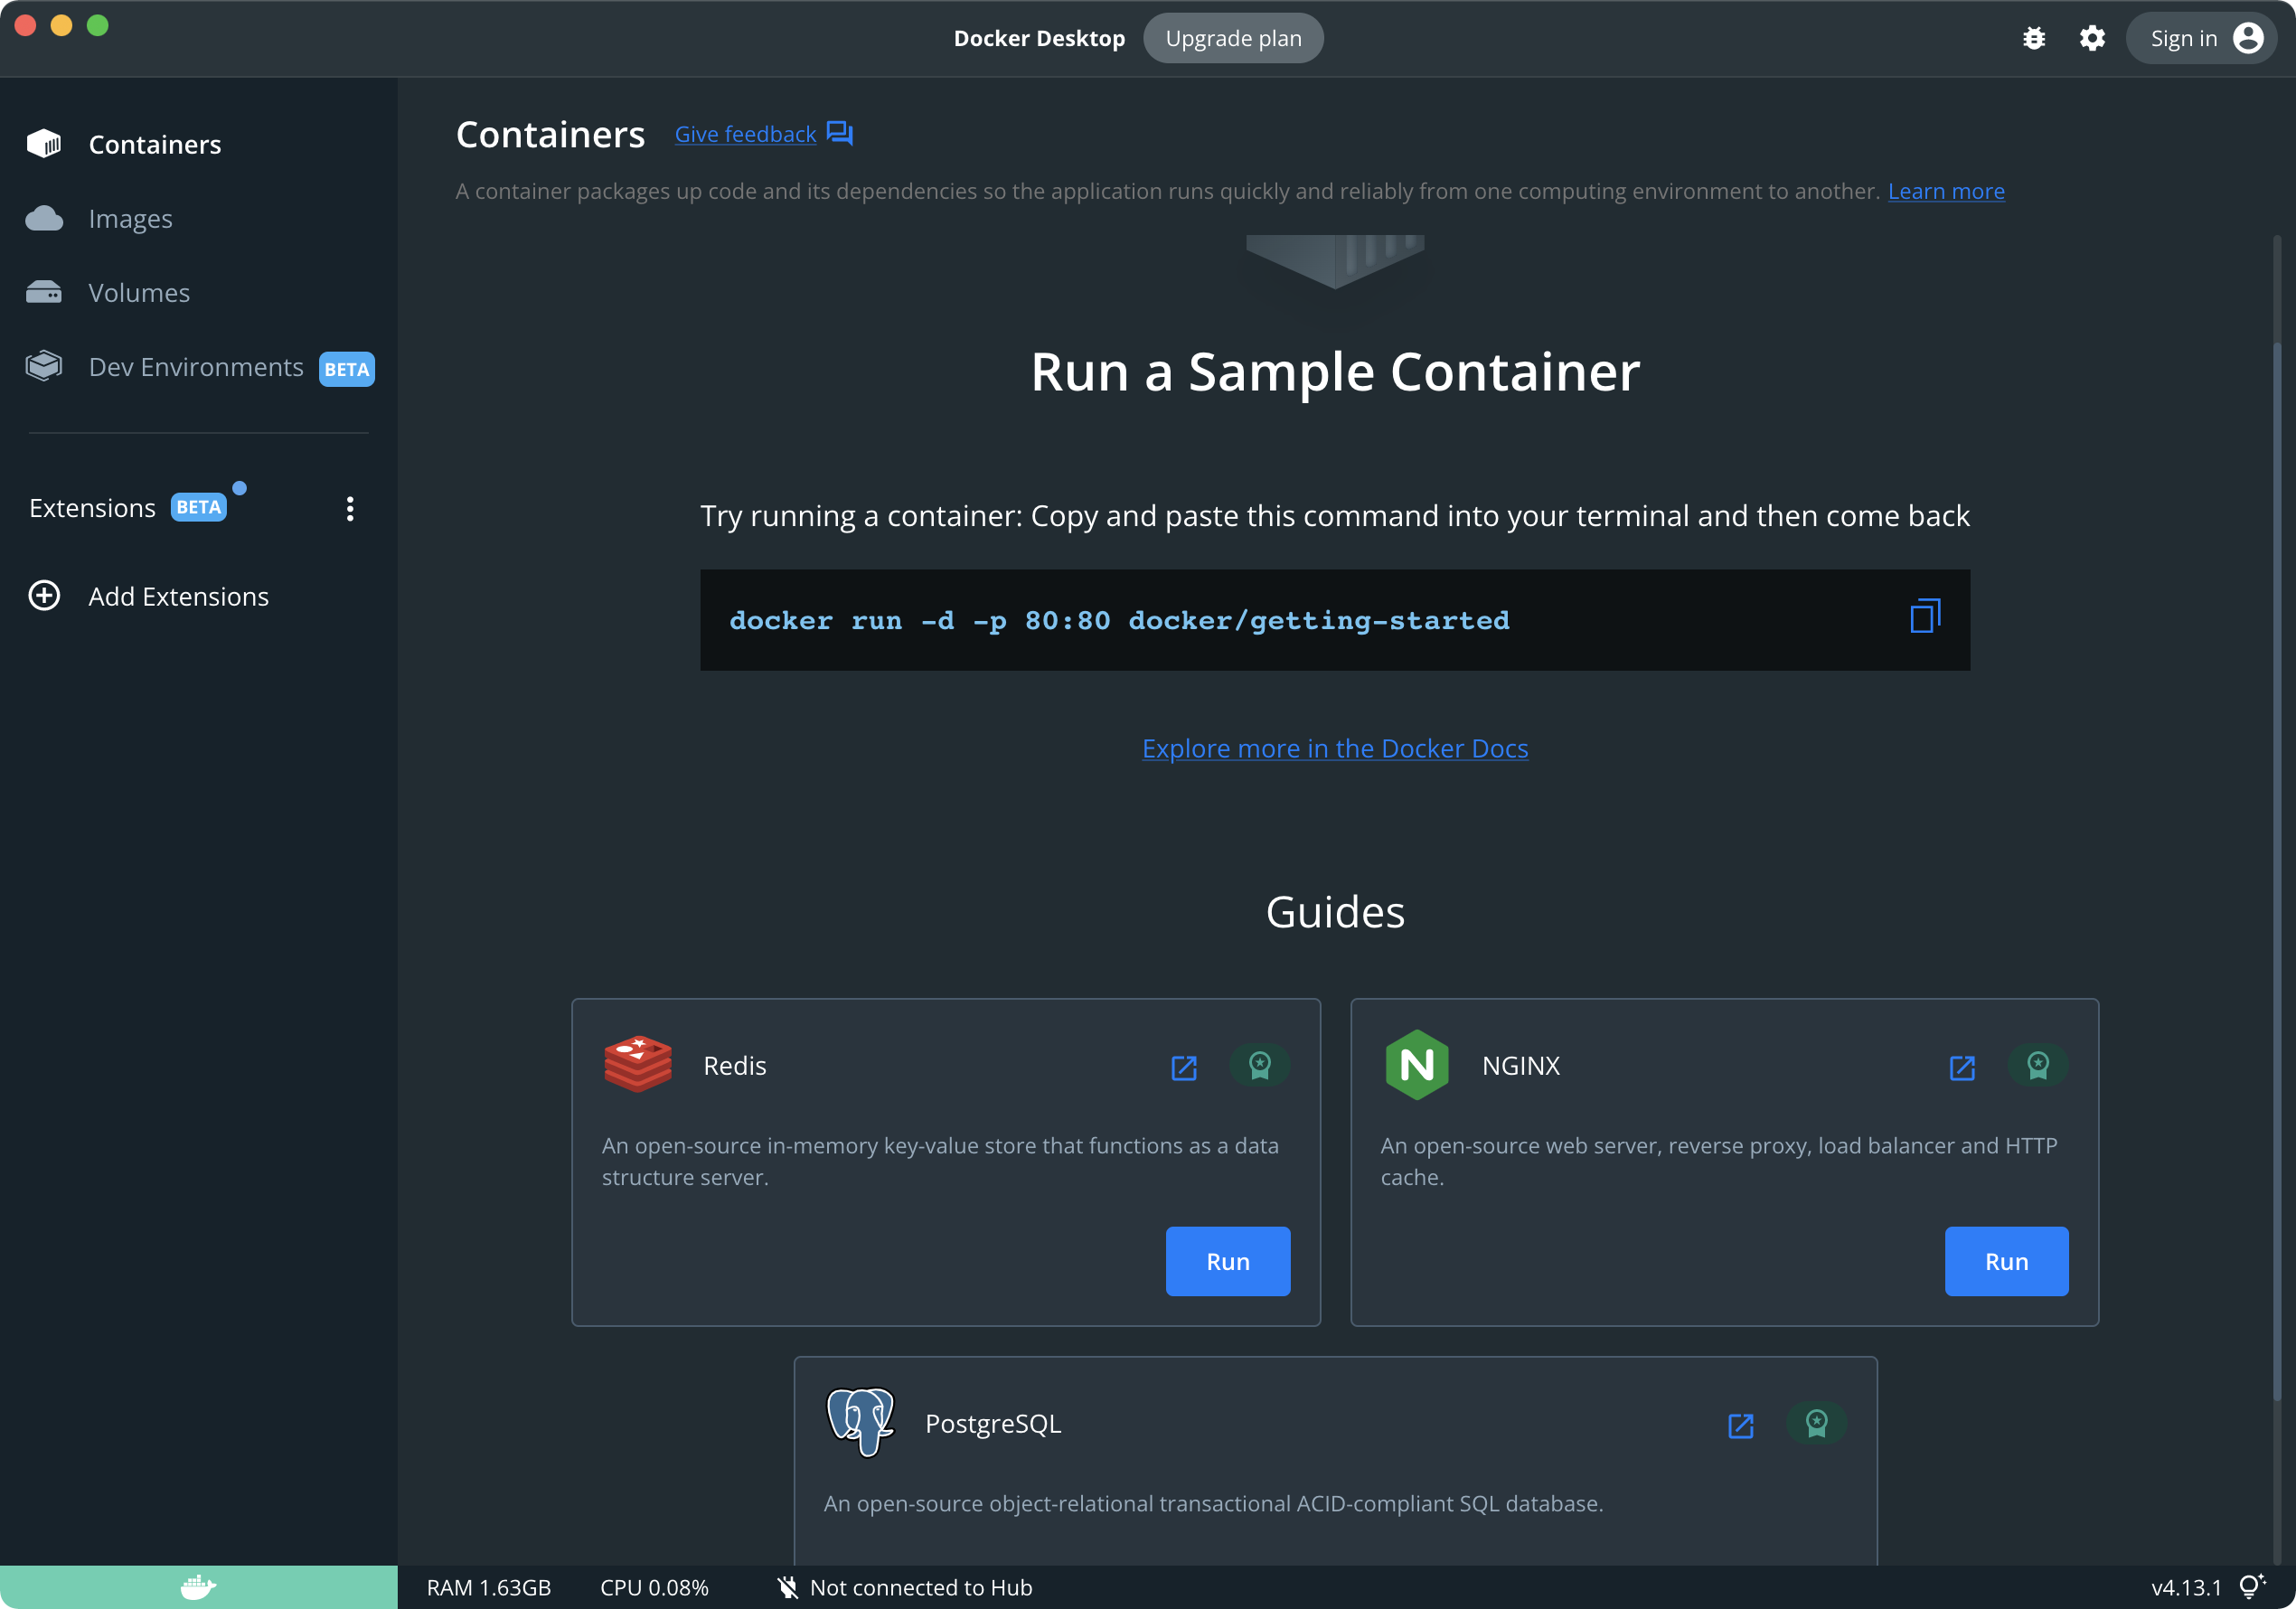The width and height of the screenshot is (2296, 1609).
Task: Open the troubleshoot bug icon
Action: click(2033, 38)
